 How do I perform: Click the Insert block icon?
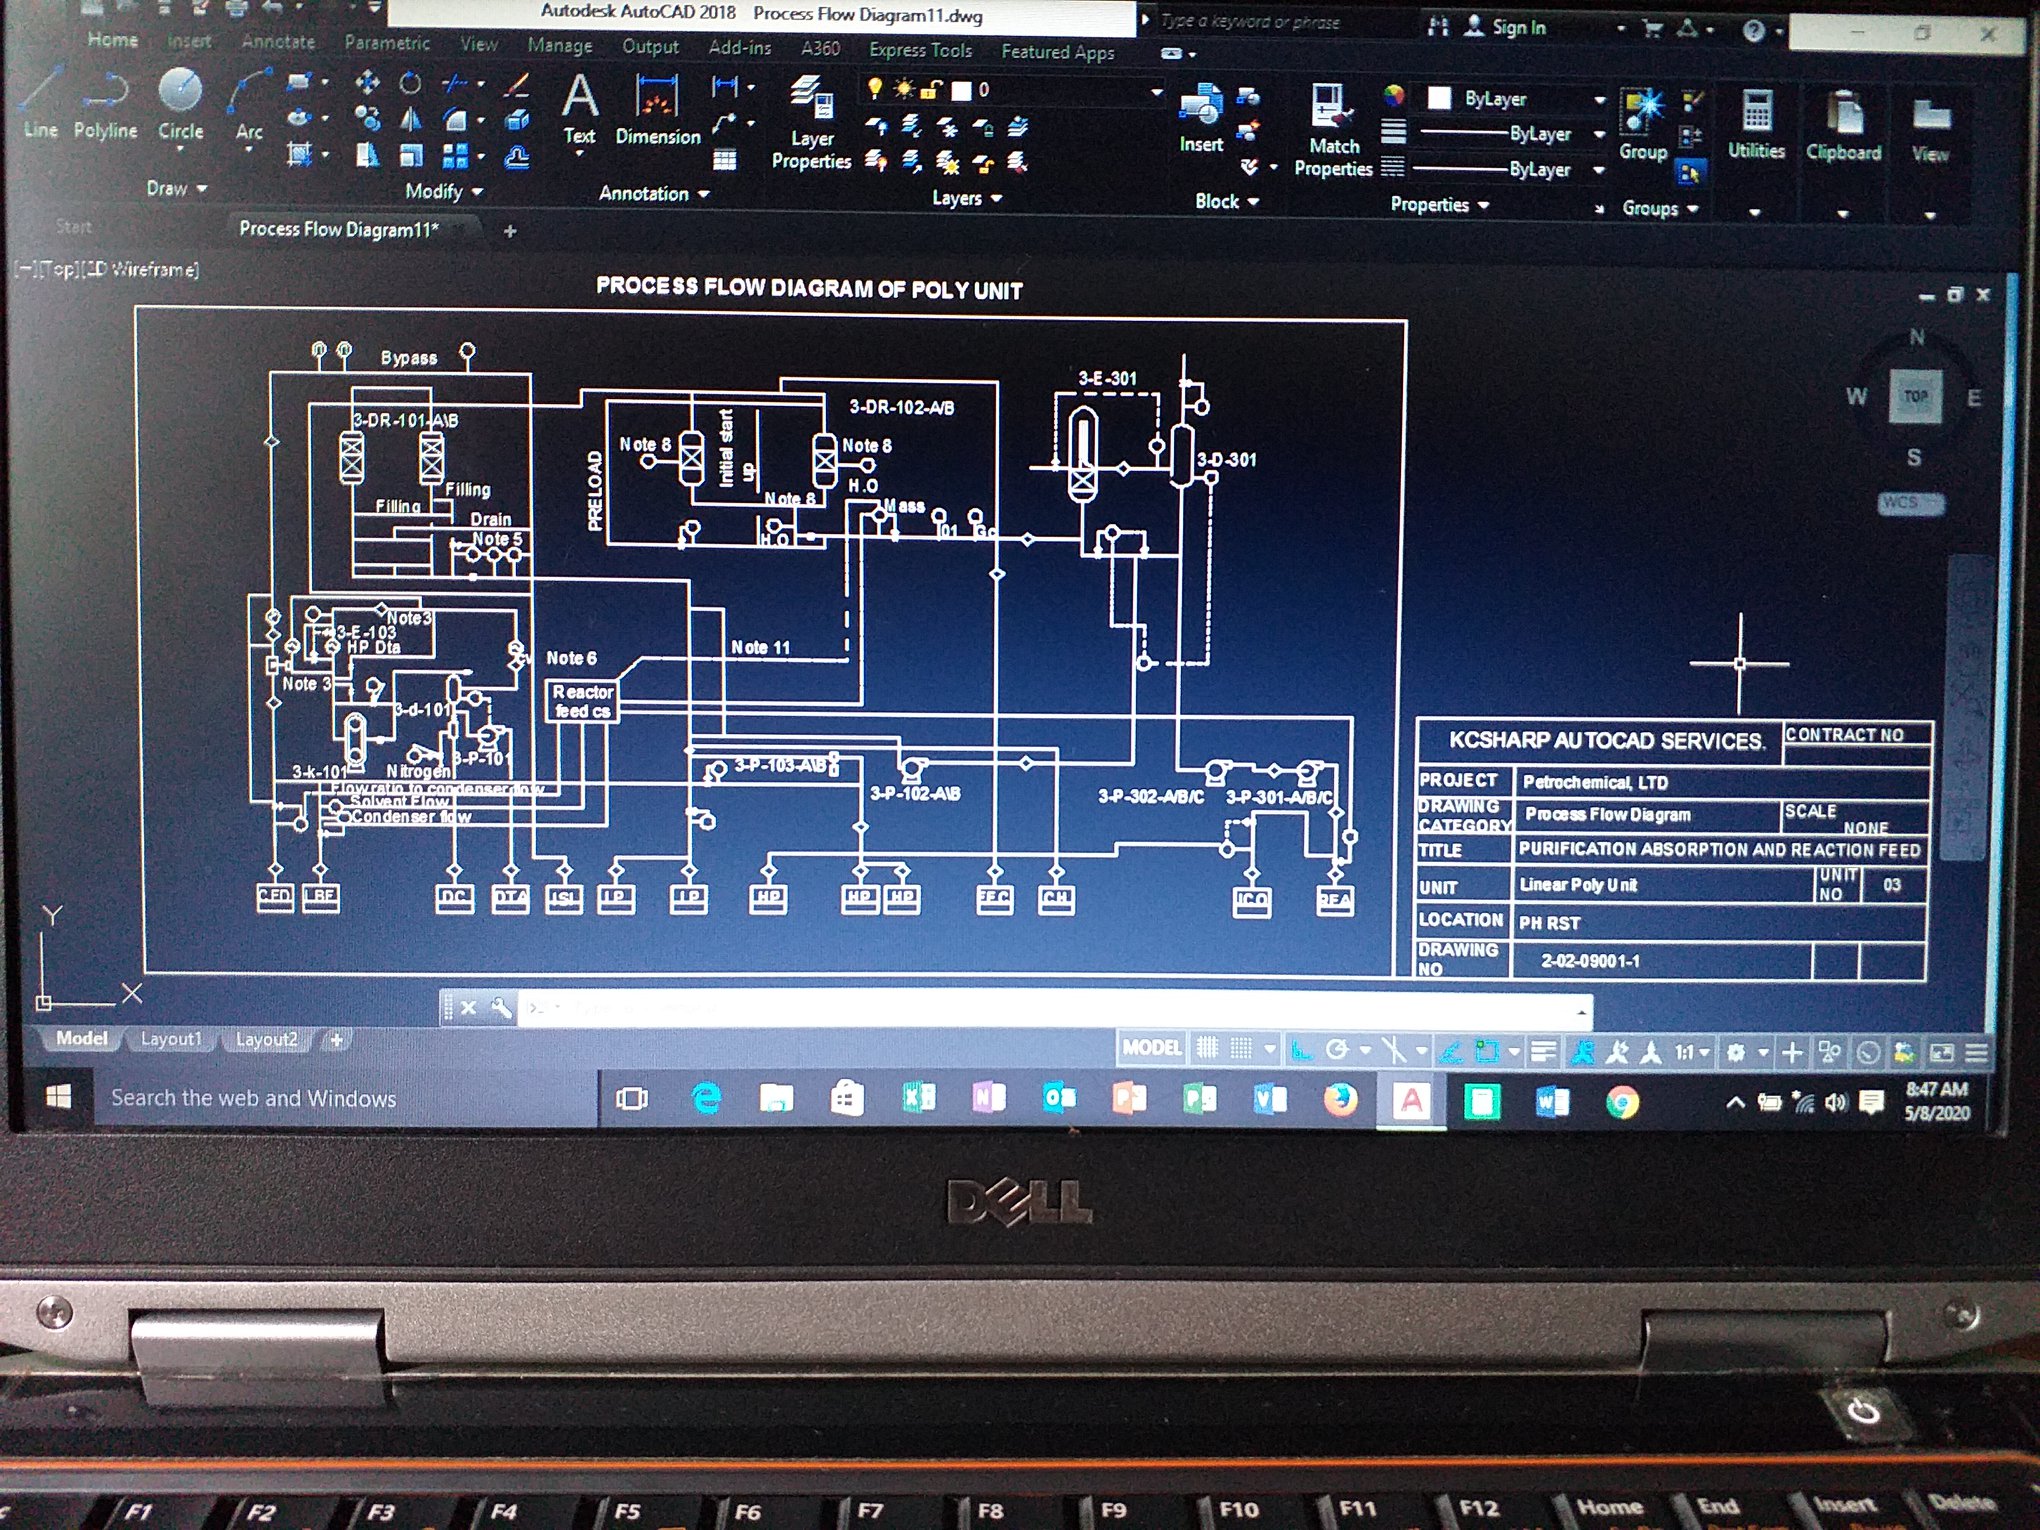tap(1201, 118)
